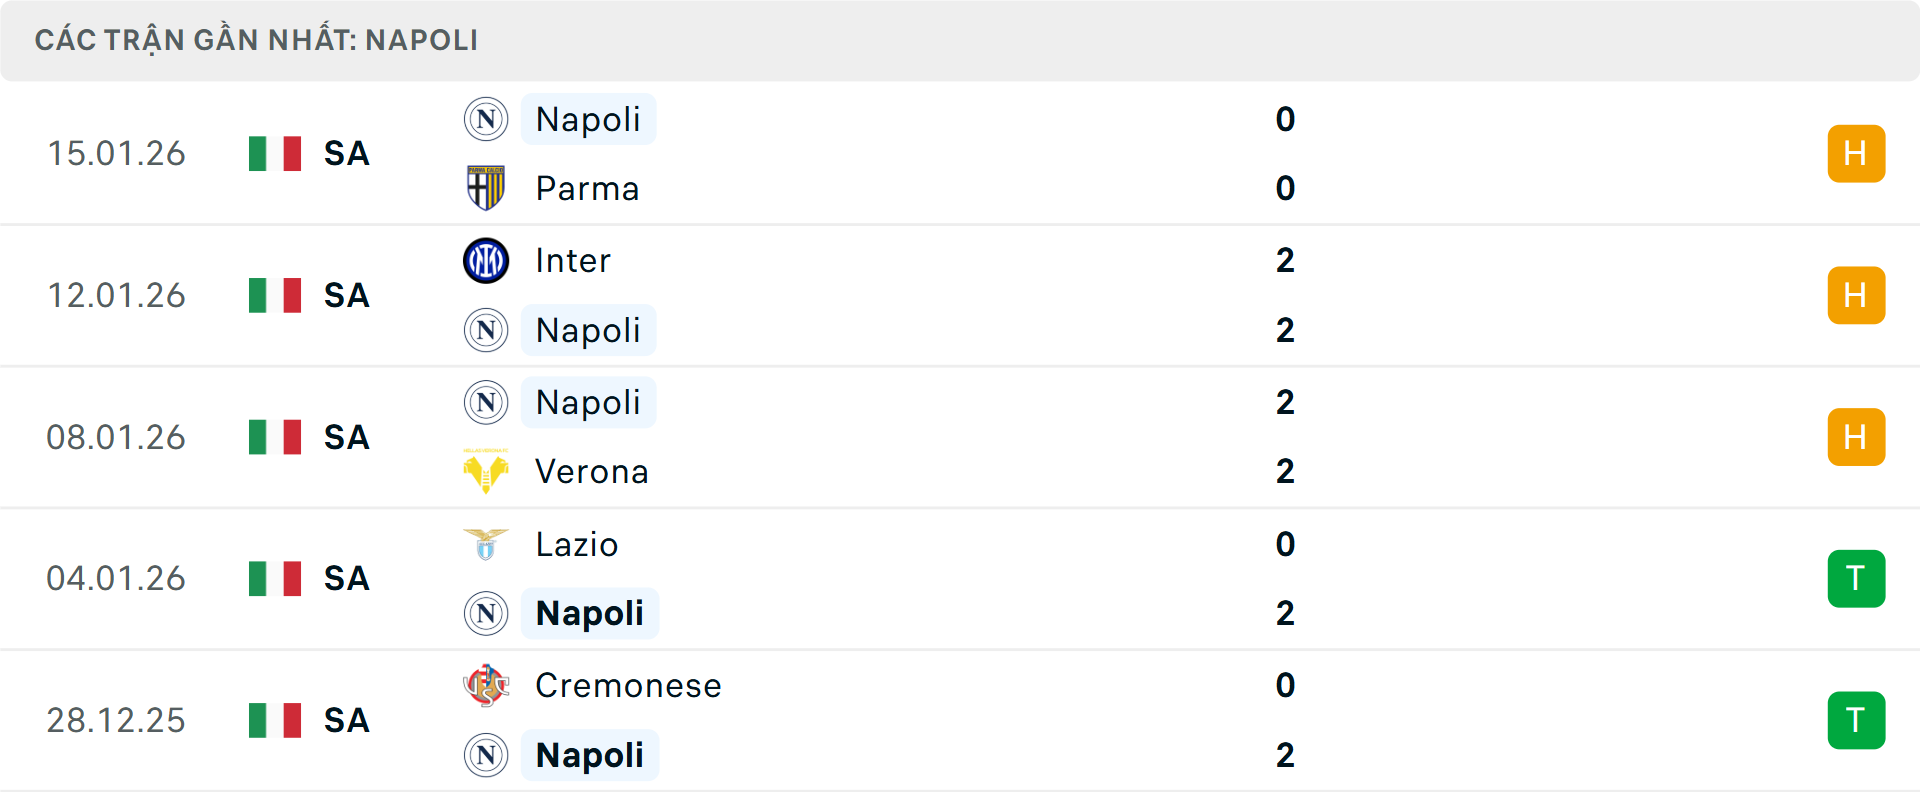Click the Lazio eagle logo
The image size is (1920, 792).
(x=486, y=544)
